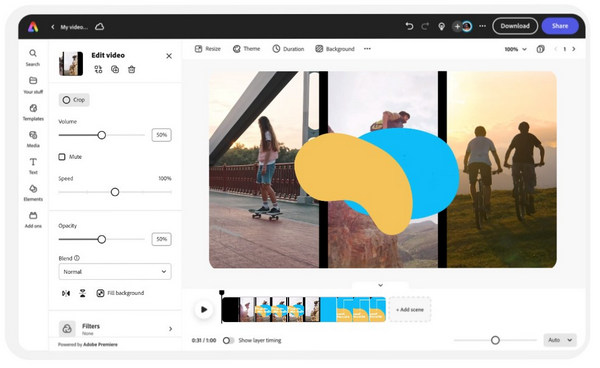Click the Crop button
Image resolution: width=600 pixels, height=368 pixels.
pyautogui.click(x=74, y=100)
